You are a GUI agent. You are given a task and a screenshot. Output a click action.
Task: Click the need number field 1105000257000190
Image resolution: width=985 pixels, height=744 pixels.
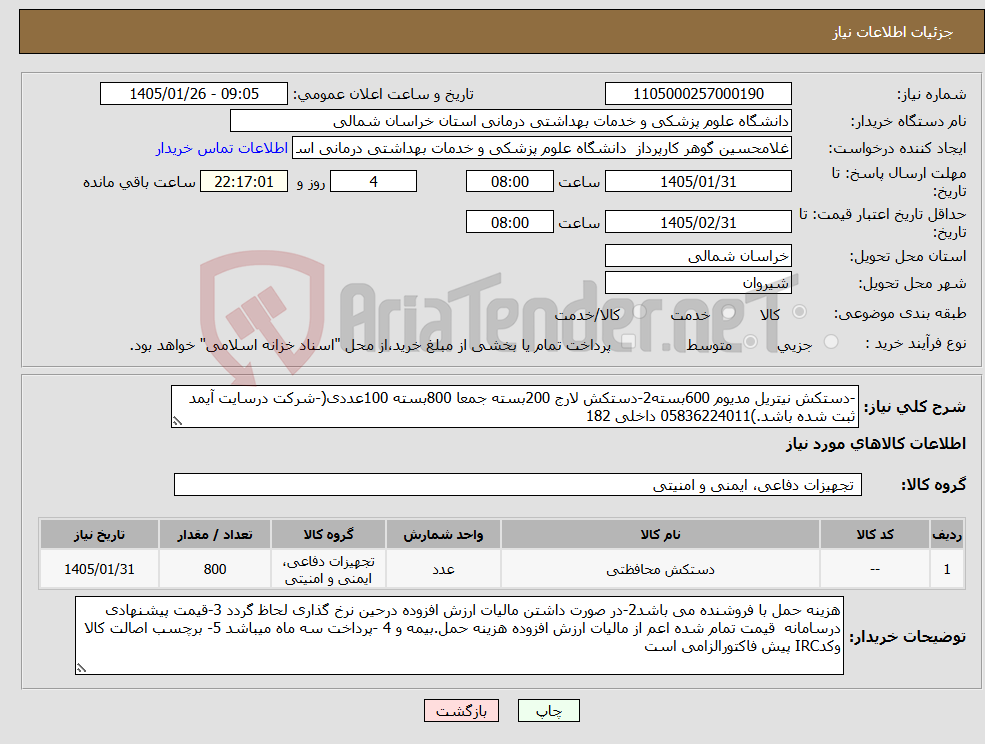(x=698, y=94)
